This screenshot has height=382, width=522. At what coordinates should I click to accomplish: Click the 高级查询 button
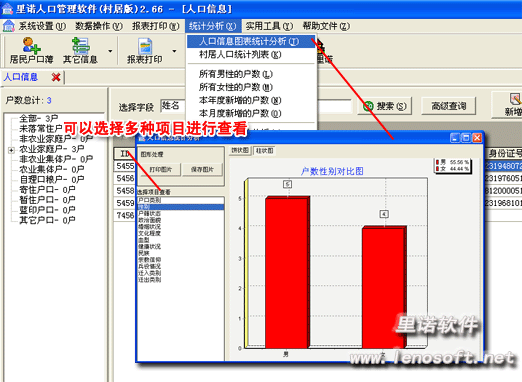(448, 106)
